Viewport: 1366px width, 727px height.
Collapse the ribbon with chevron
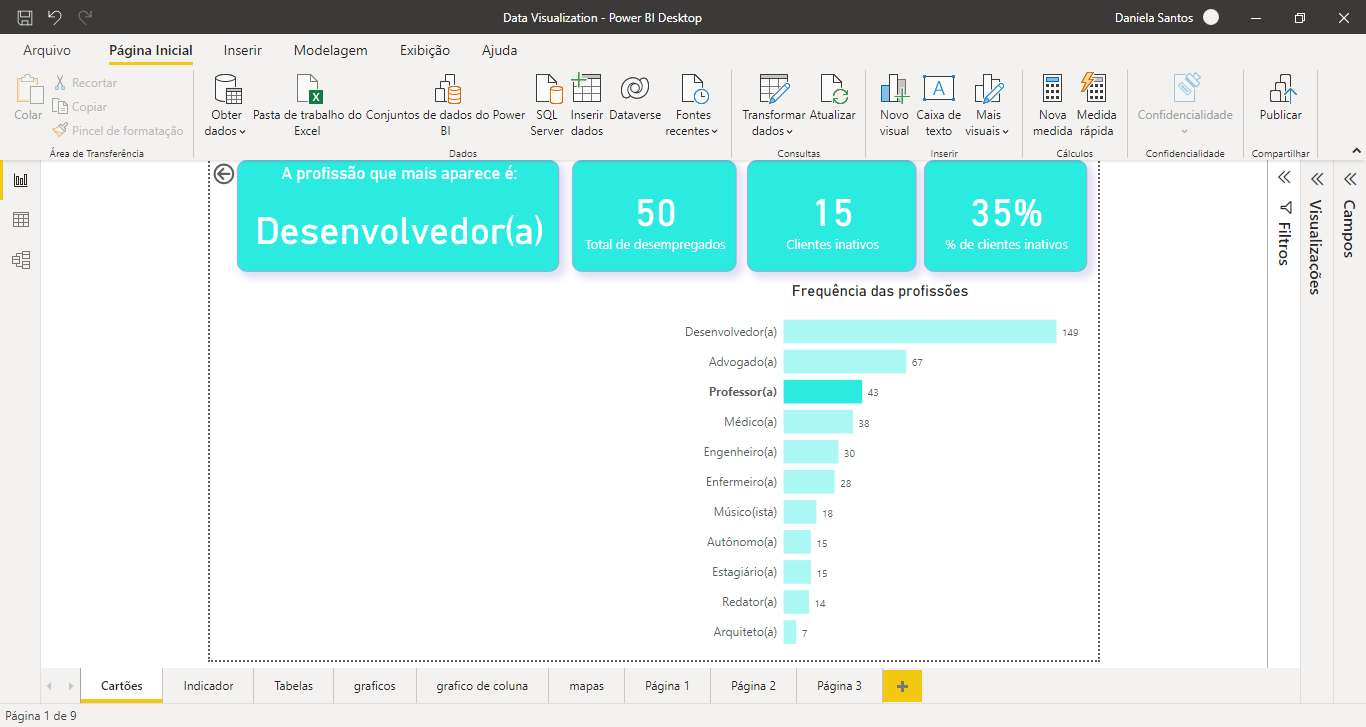click(x=1355, y=151)
